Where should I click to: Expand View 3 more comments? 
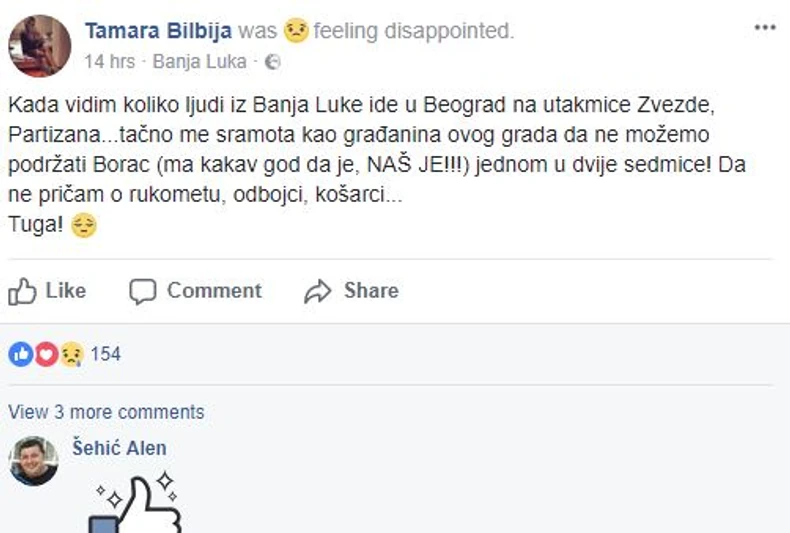(x=106, y=412)
